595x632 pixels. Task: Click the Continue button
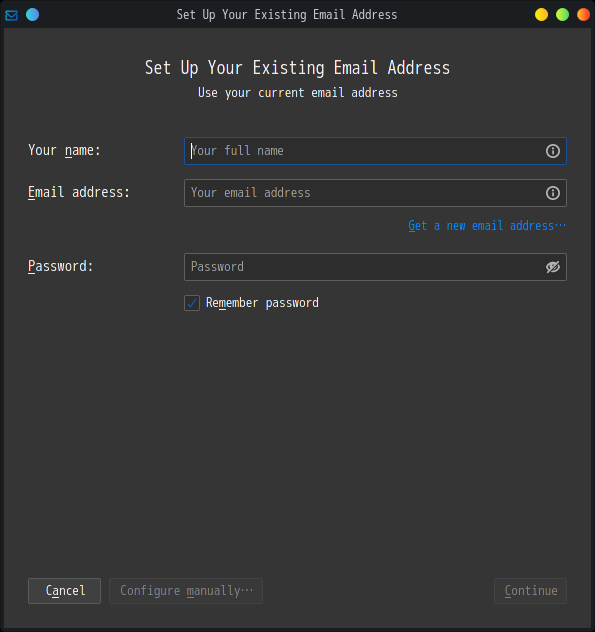coord(531,591)
